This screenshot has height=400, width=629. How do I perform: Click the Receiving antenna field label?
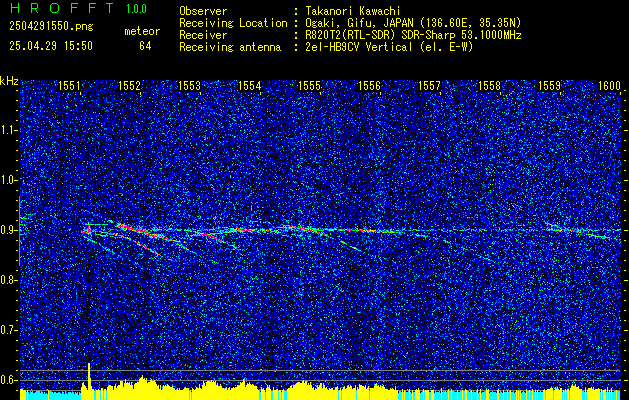[x=230, y=47]
